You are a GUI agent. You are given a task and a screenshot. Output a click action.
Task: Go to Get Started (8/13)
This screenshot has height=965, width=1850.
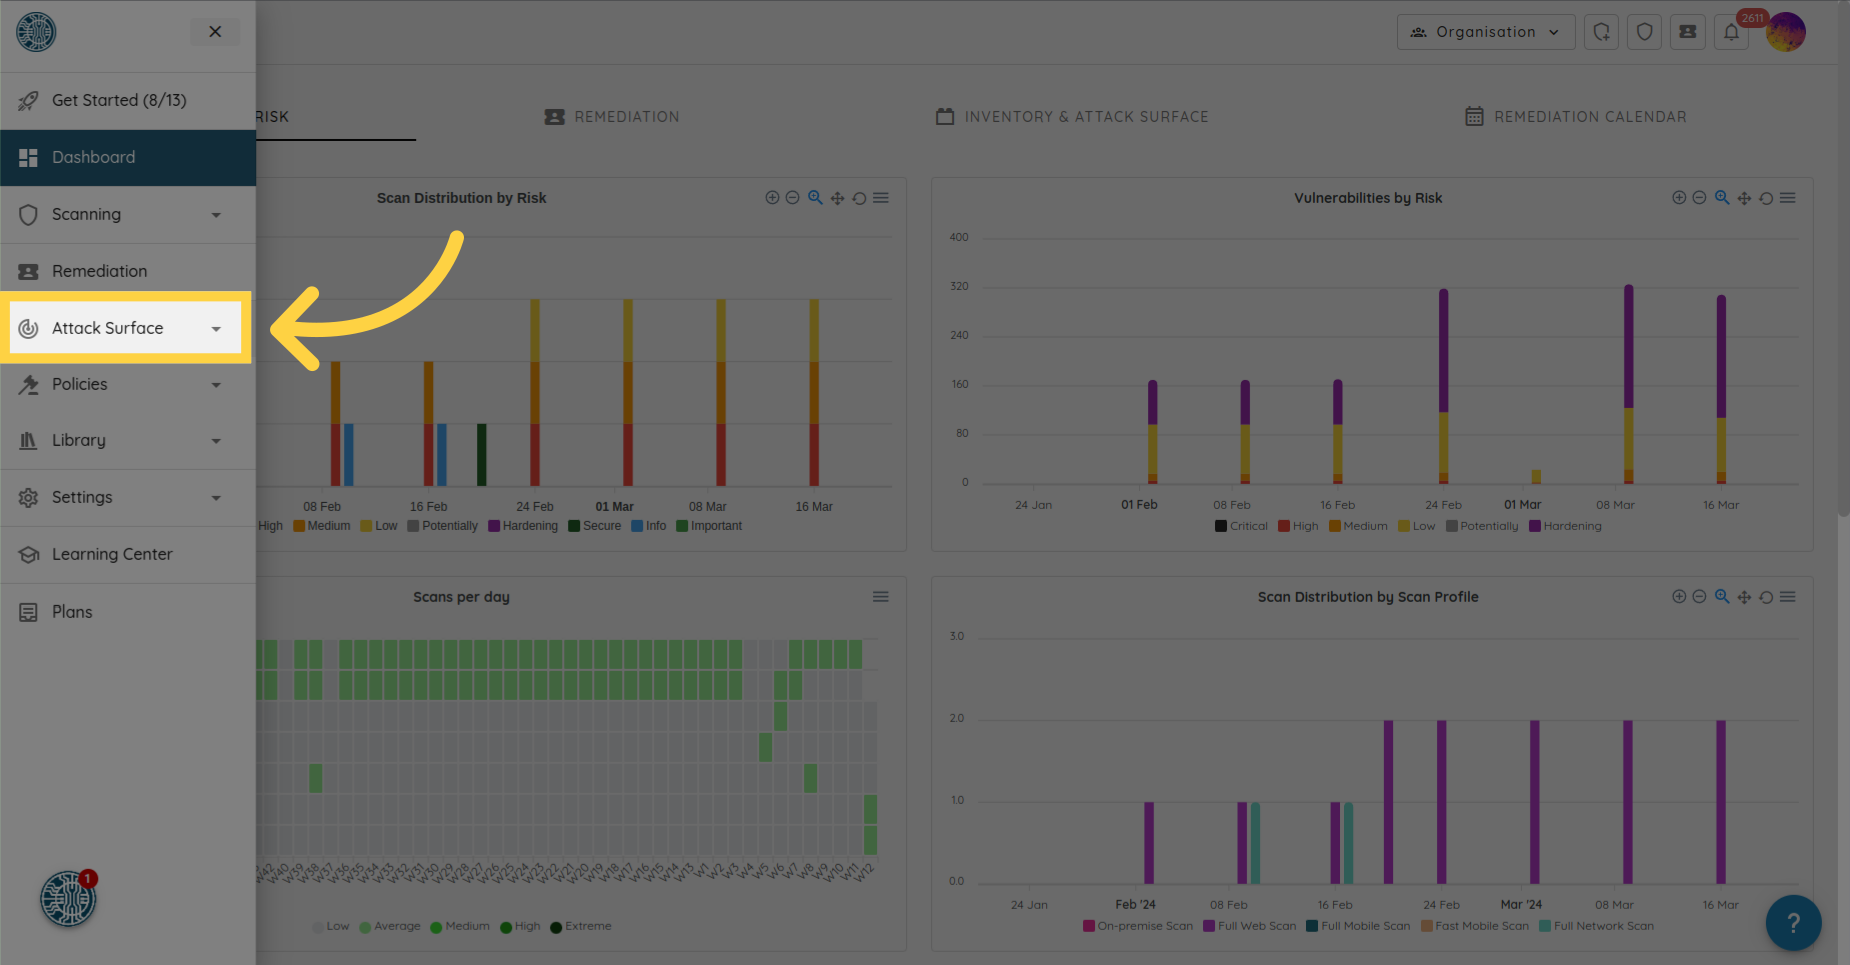pos(119,100)
